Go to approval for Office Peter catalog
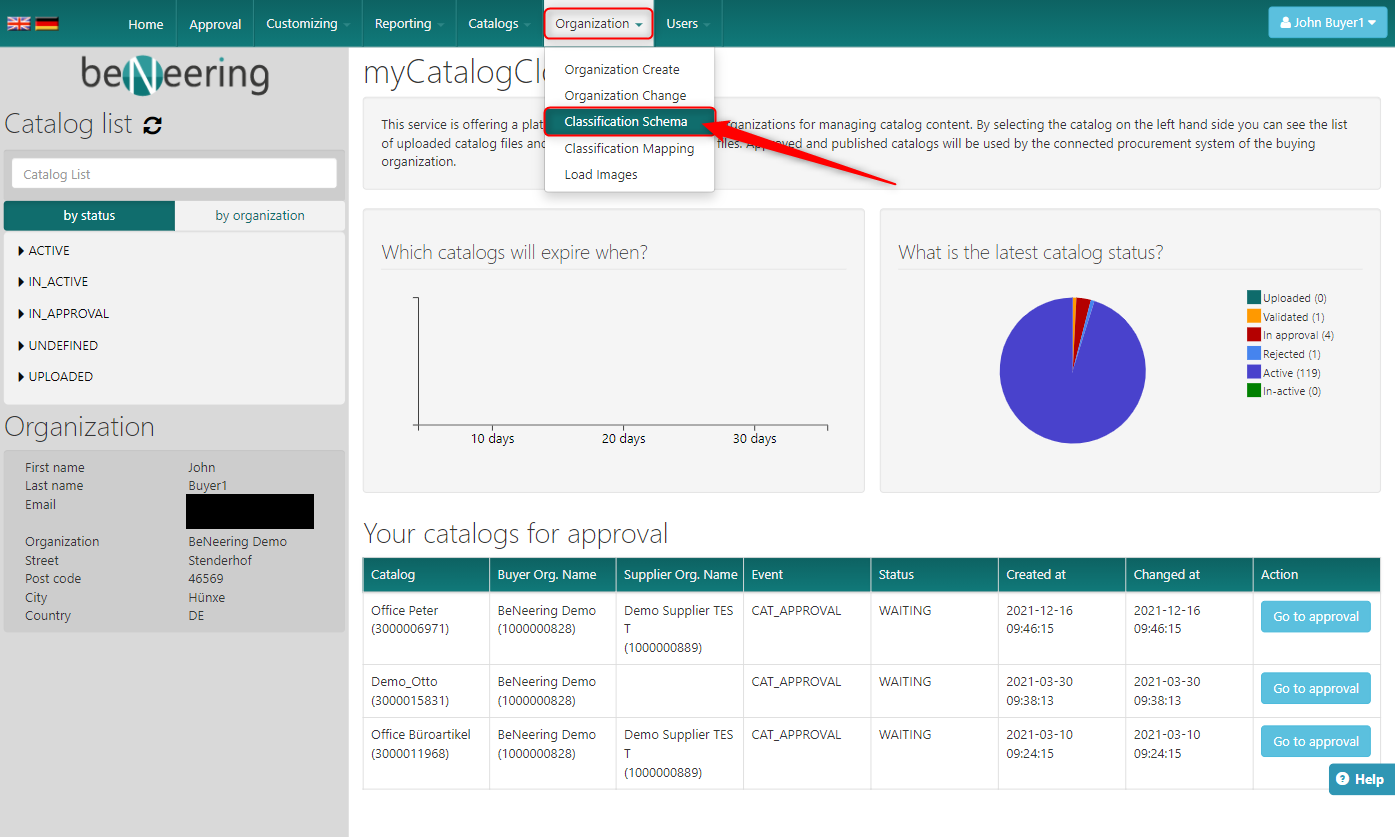Screen dimensions: 1395x837 (x=1315, y=617)
